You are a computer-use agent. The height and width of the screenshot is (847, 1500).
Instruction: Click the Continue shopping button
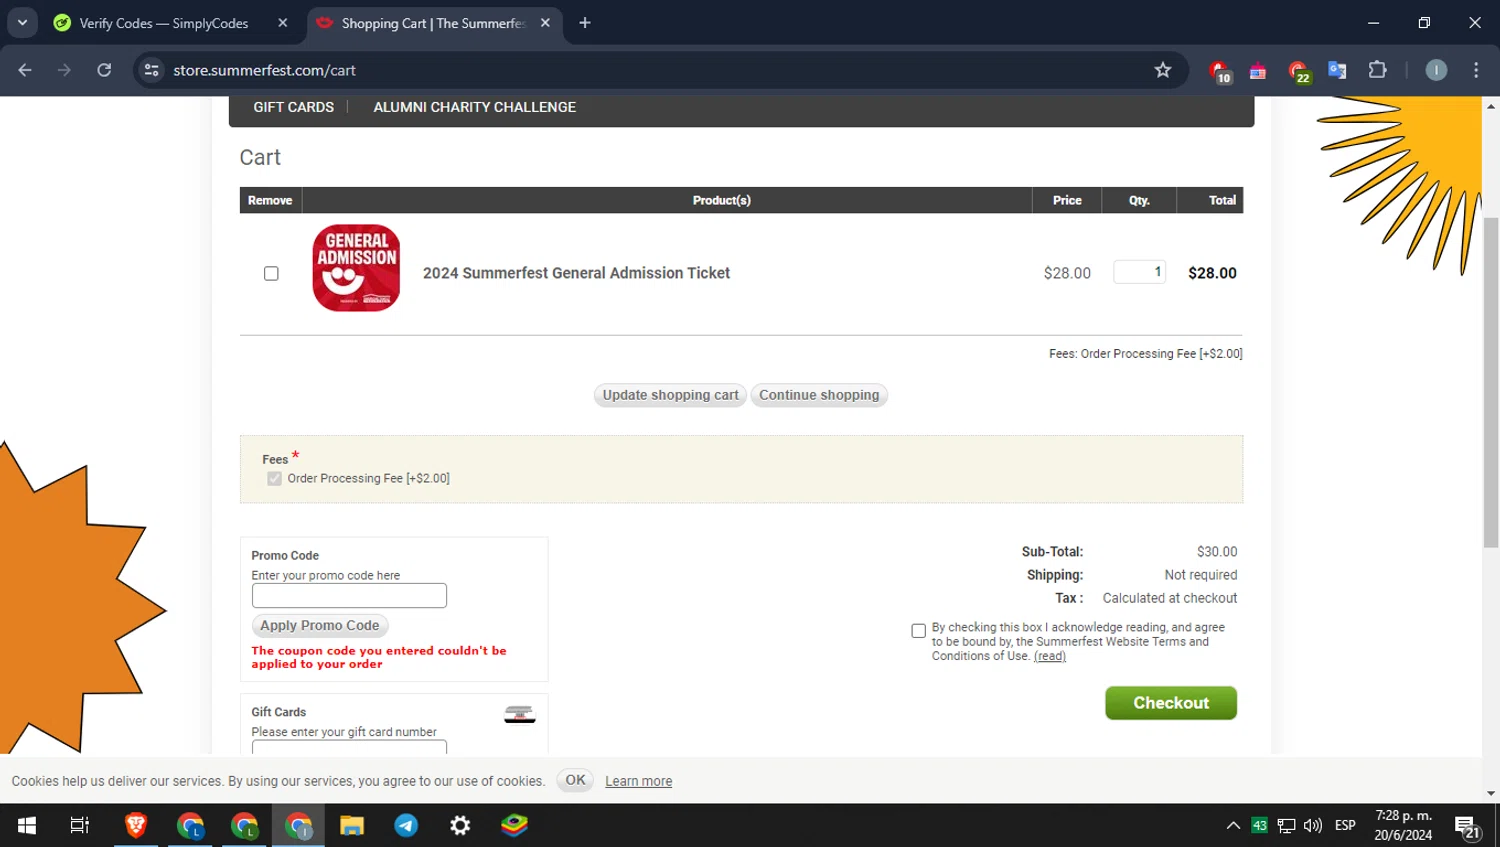819,395
